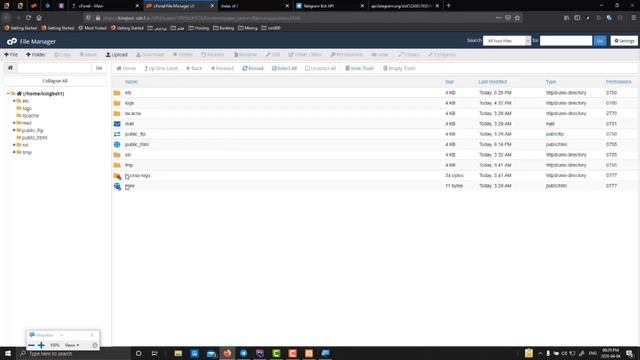Sort the list by Size column
This screenshot has width=640, height=360.
pyautogui.click(x=449, y=82)
